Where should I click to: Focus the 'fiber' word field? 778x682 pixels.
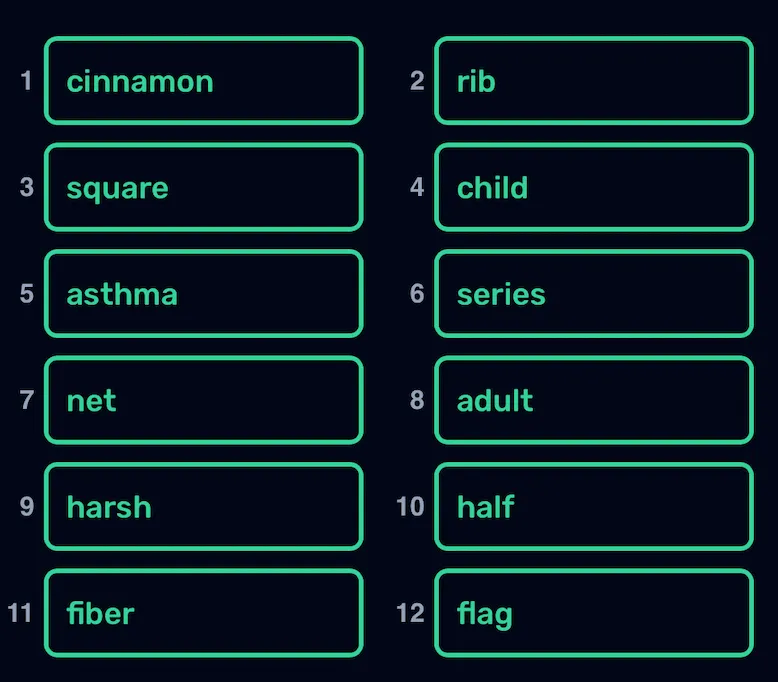click(203, 613)
